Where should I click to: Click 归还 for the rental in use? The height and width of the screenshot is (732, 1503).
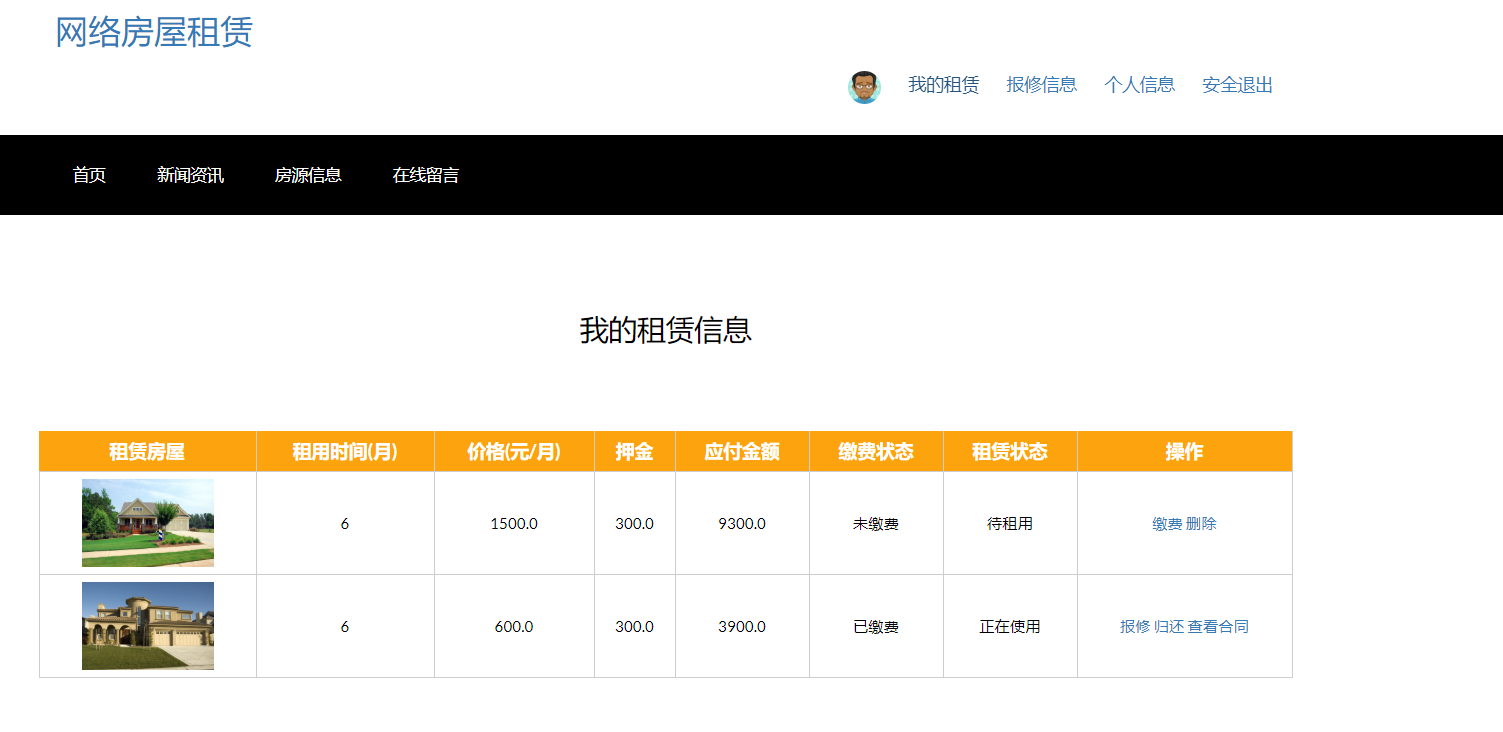tap(1169, 627)
